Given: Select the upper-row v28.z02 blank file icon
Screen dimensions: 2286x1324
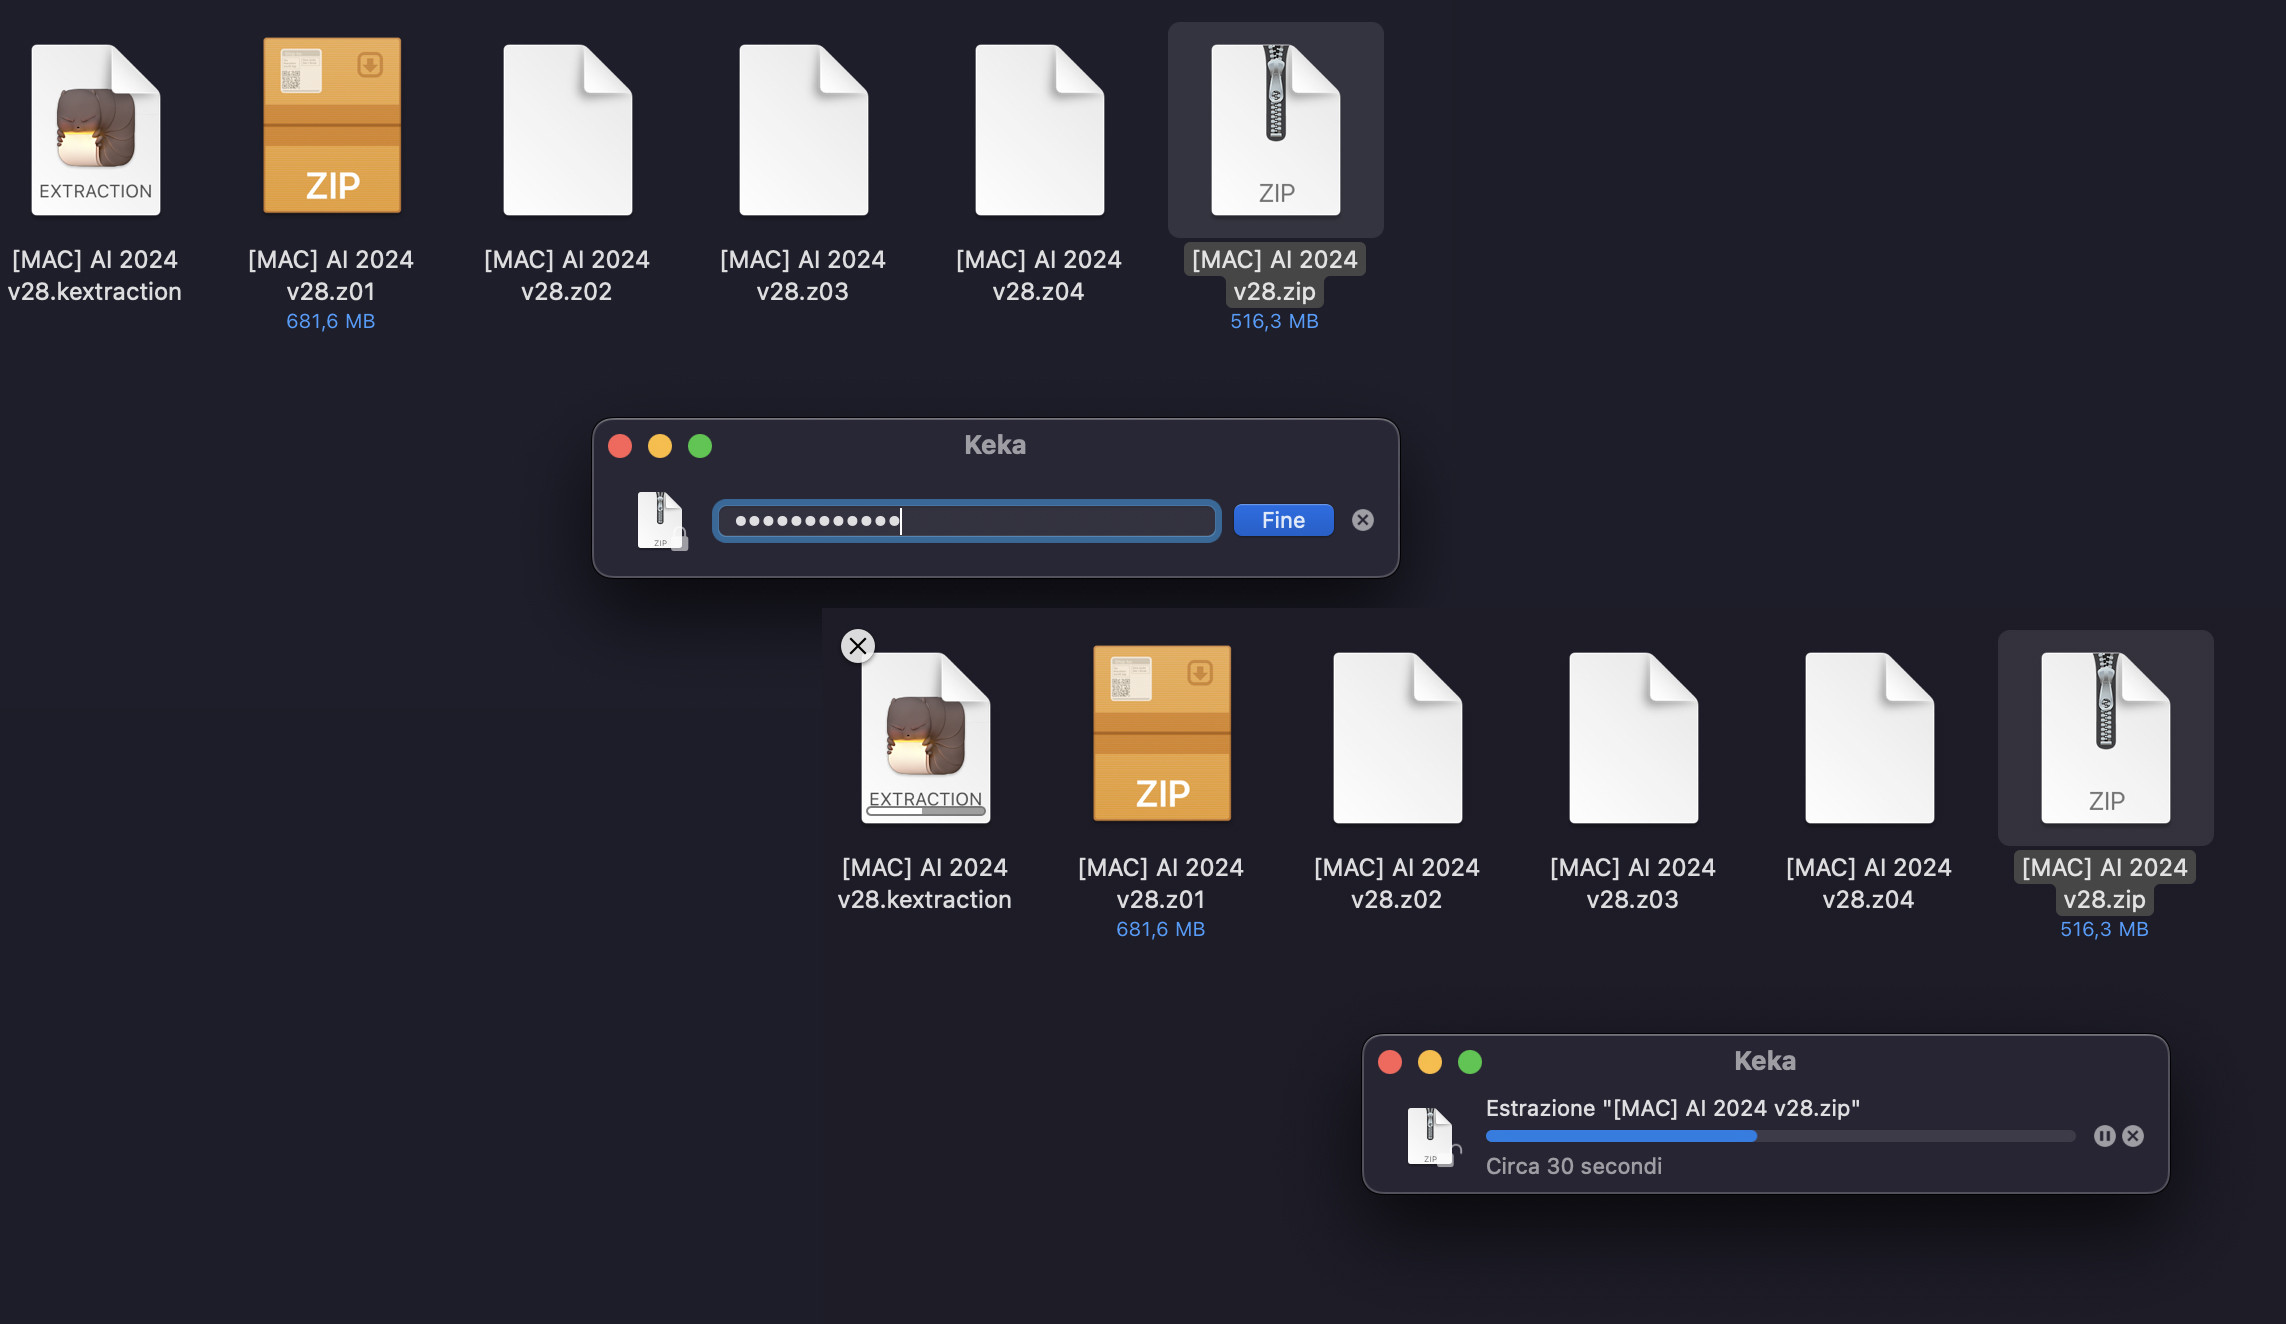Looking at the screenshot, I should pos(568,130).
